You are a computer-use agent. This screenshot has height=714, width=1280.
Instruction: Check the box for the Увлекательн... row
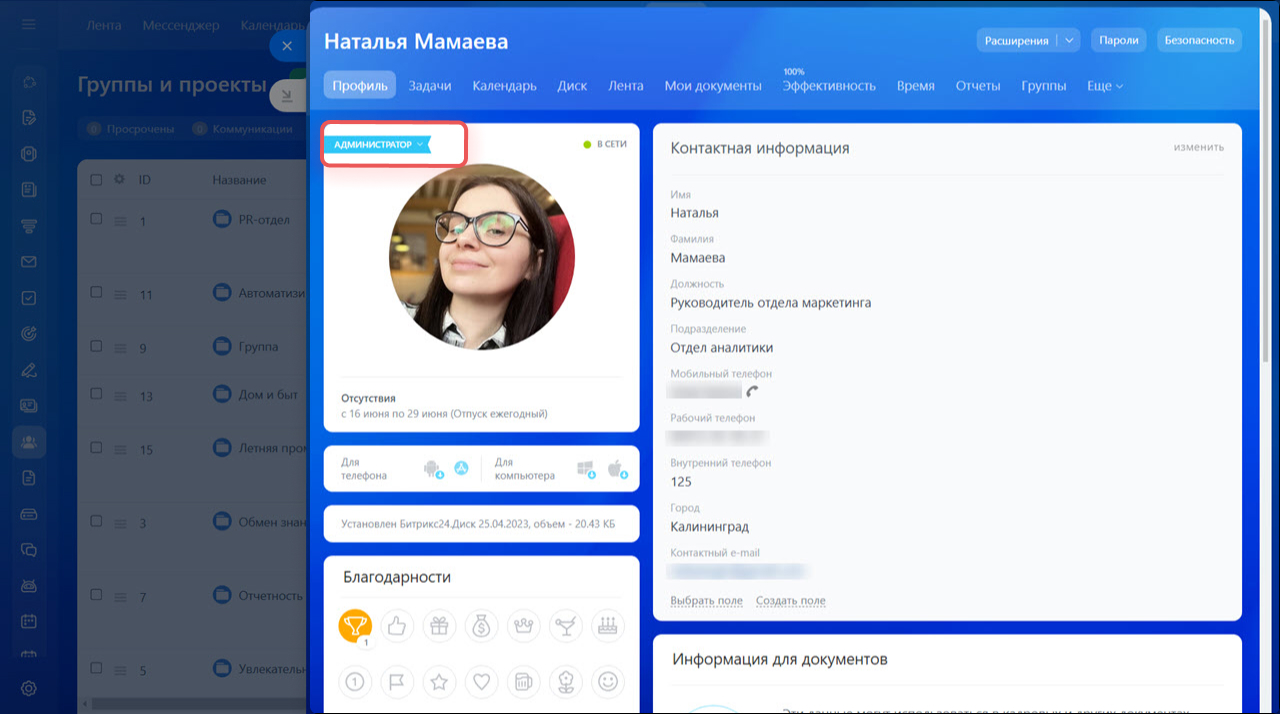pyautogui.click(x=96, y=668)
